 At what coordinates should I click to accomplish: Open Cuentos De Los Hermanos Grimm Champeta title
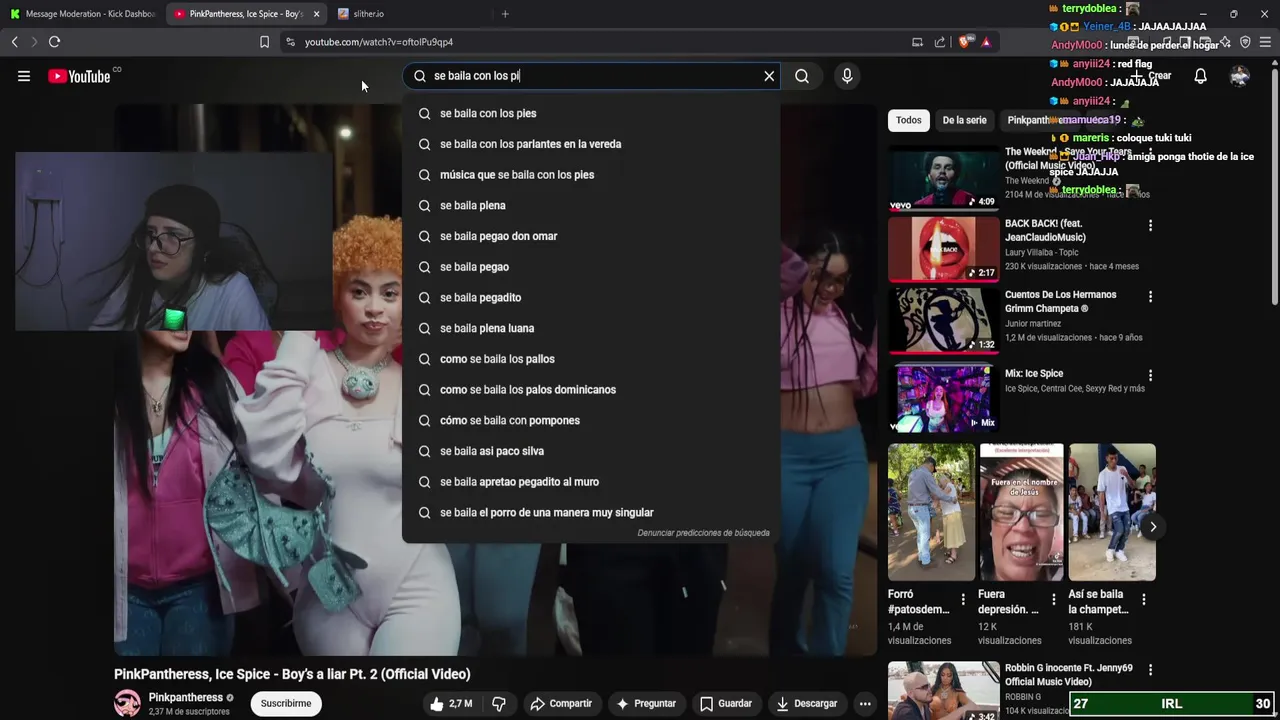1060,302
